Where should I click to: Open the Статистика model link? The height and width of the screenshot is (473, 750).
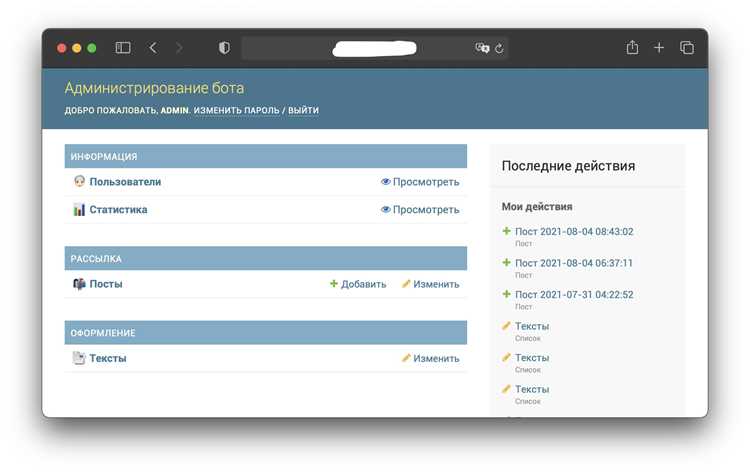(118, 209)
